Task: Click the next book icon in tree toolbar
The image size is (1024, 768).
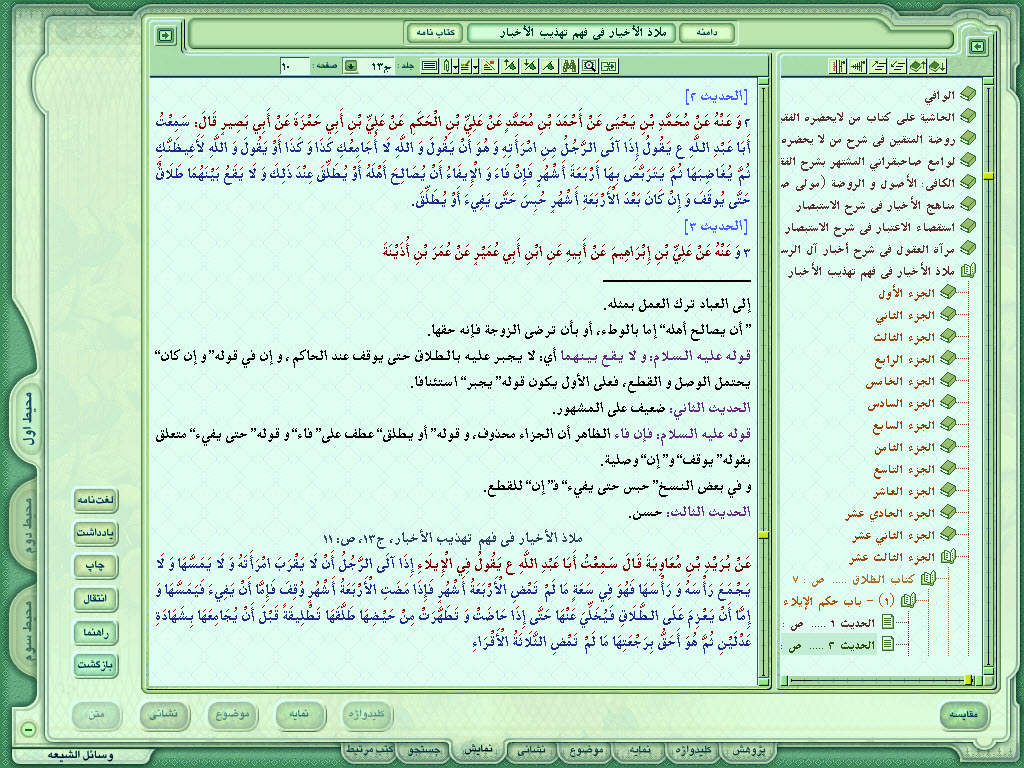Action: pyautogui.click(x=937, y=66)
